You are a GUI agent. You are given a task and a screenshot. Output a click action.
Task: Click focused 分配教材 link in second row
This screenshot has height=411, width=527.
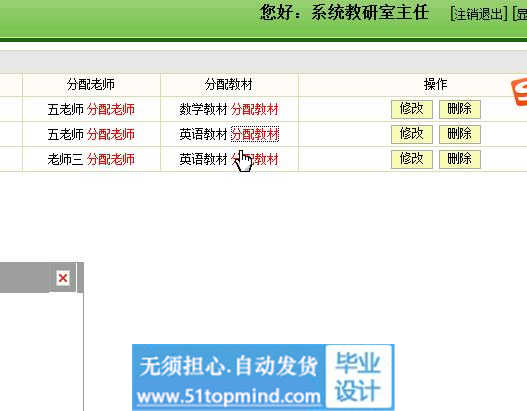(255, 134)
